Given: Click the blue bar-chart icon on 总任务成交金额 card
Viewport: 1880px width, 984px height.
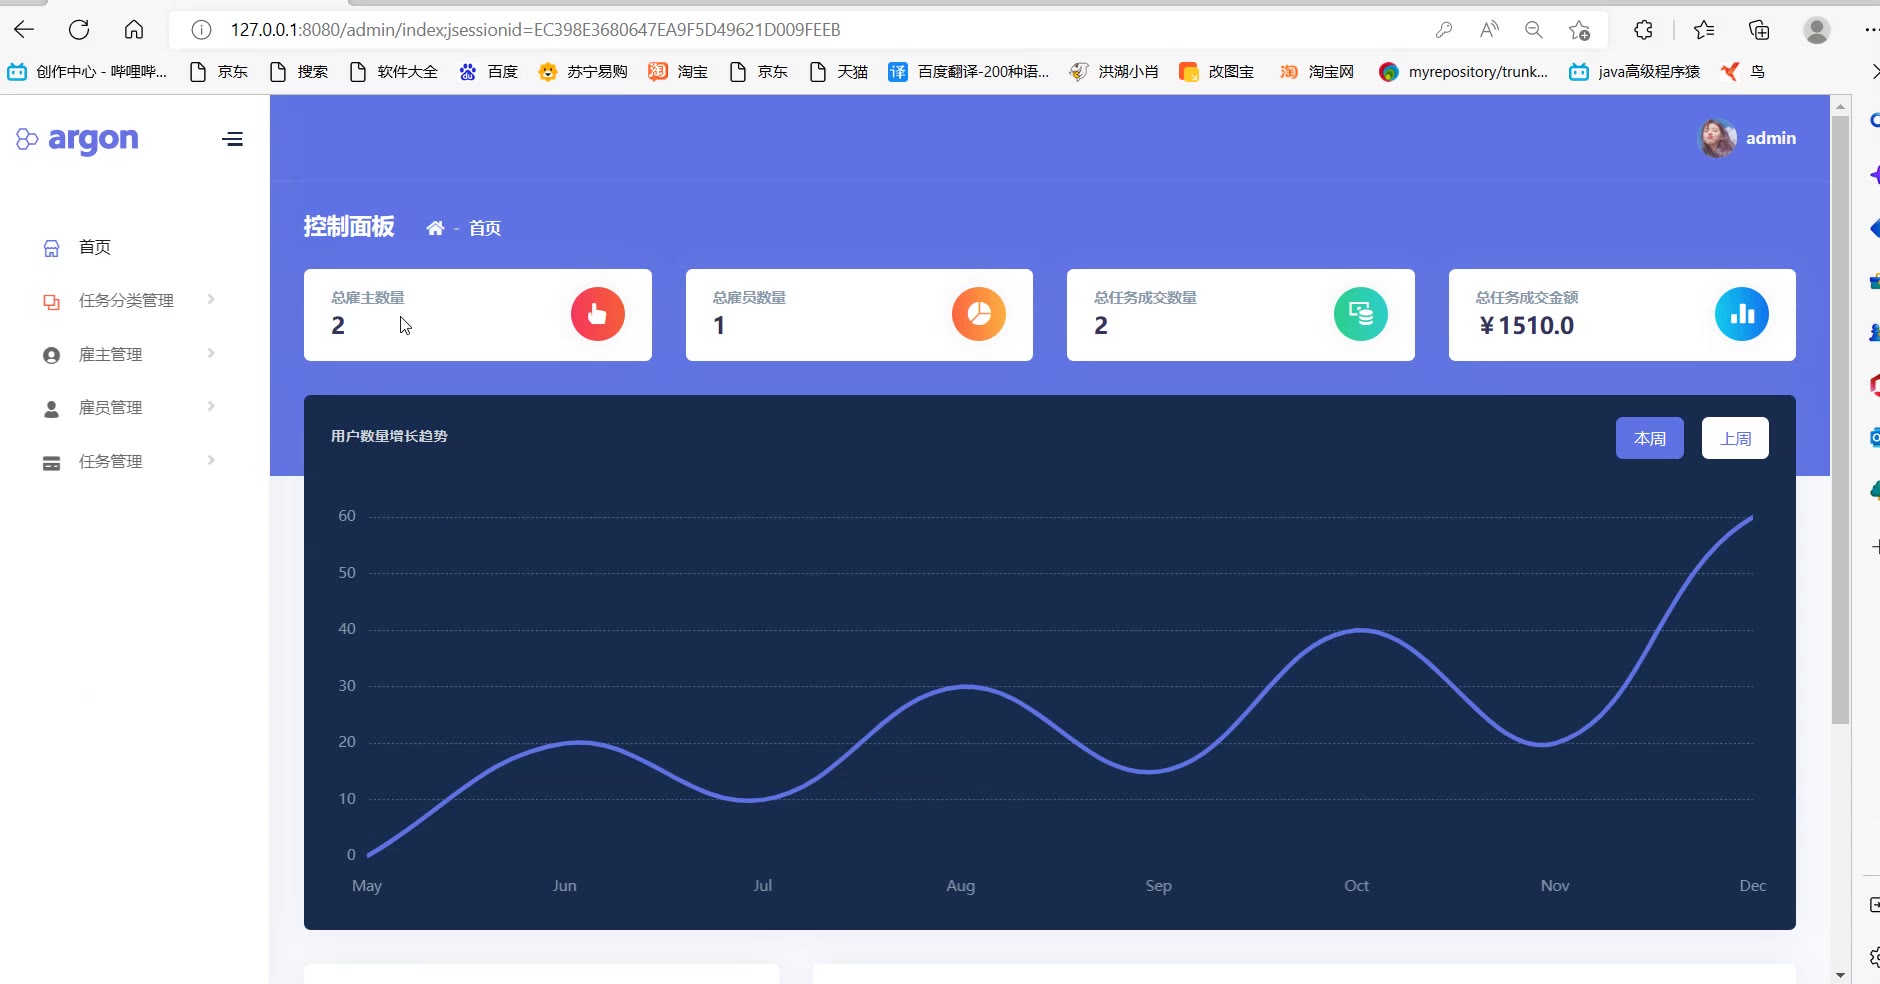Looking at the screenshot, I should pyautogui.click(x=1742, y=314).
